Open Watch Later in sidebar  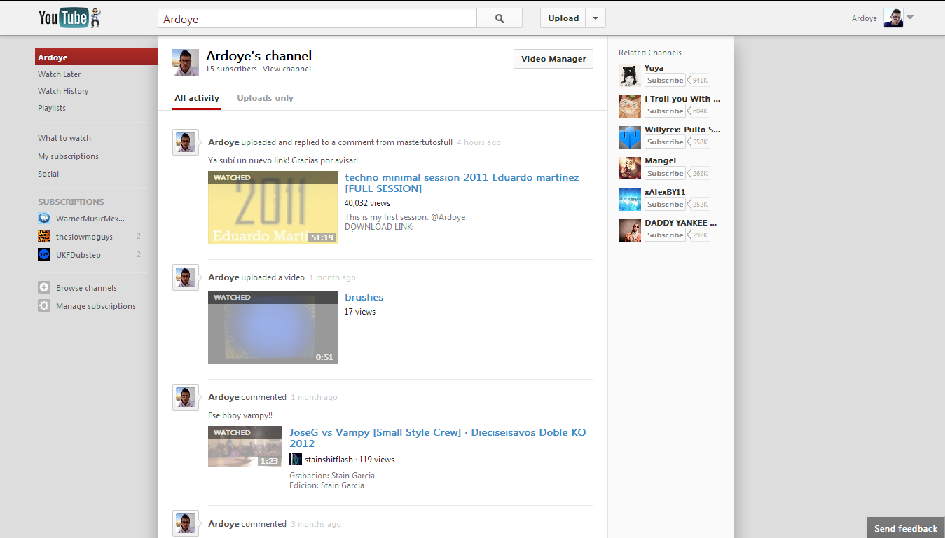click(x=59, y=74)
